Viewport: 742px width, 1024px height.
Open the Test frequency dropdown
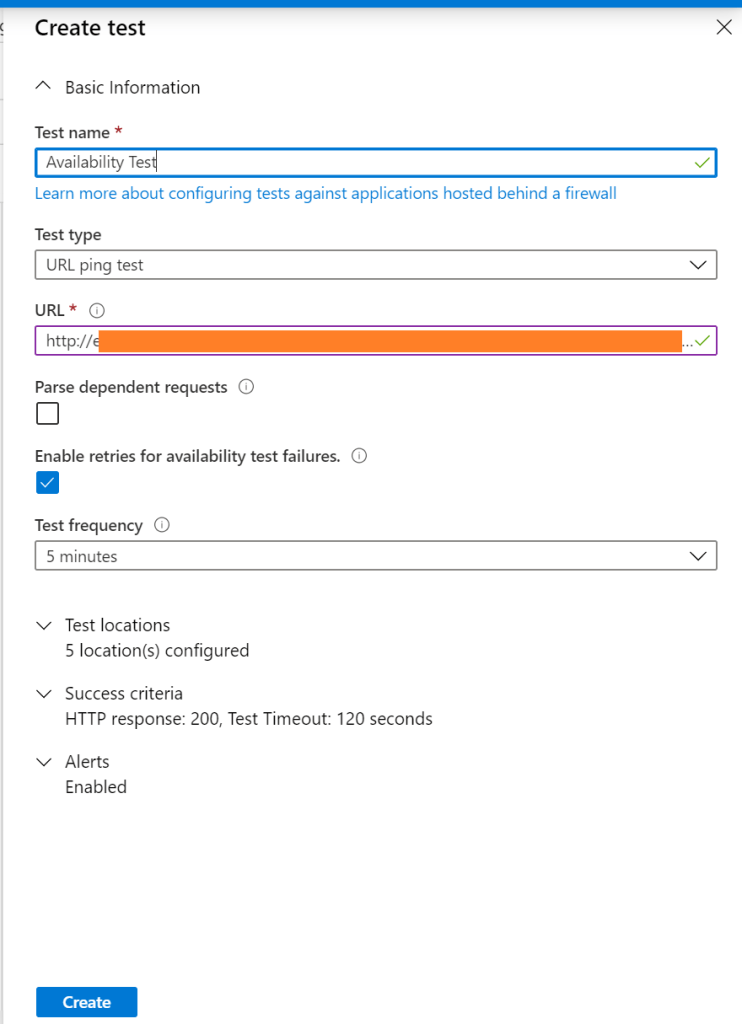click(375, 556)
